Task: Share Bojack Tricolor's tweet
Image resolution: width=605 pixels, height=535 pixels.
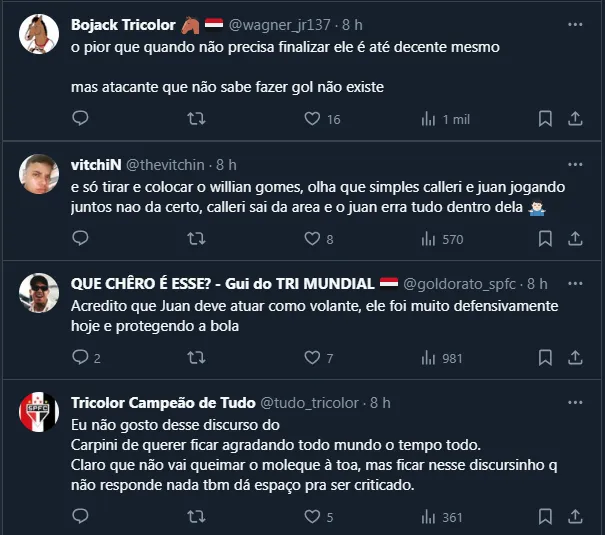Action: coord(575,119)
